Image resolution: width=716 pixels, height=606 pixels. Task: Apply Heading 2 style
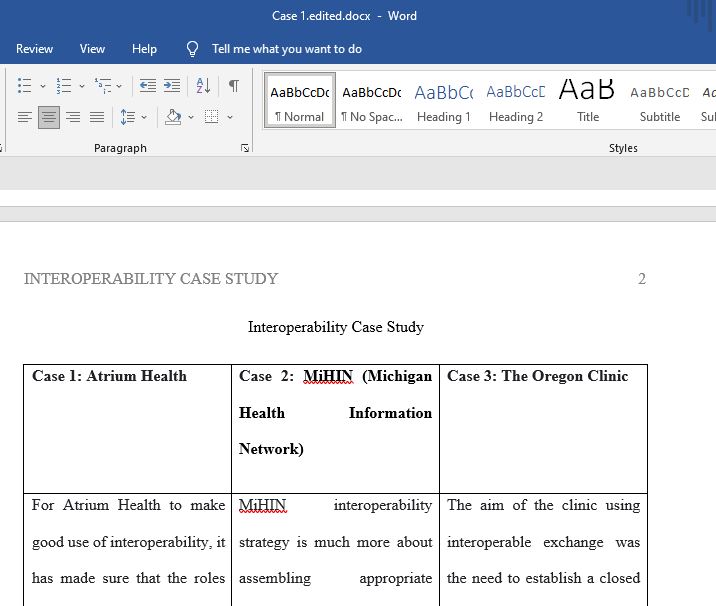516,100
